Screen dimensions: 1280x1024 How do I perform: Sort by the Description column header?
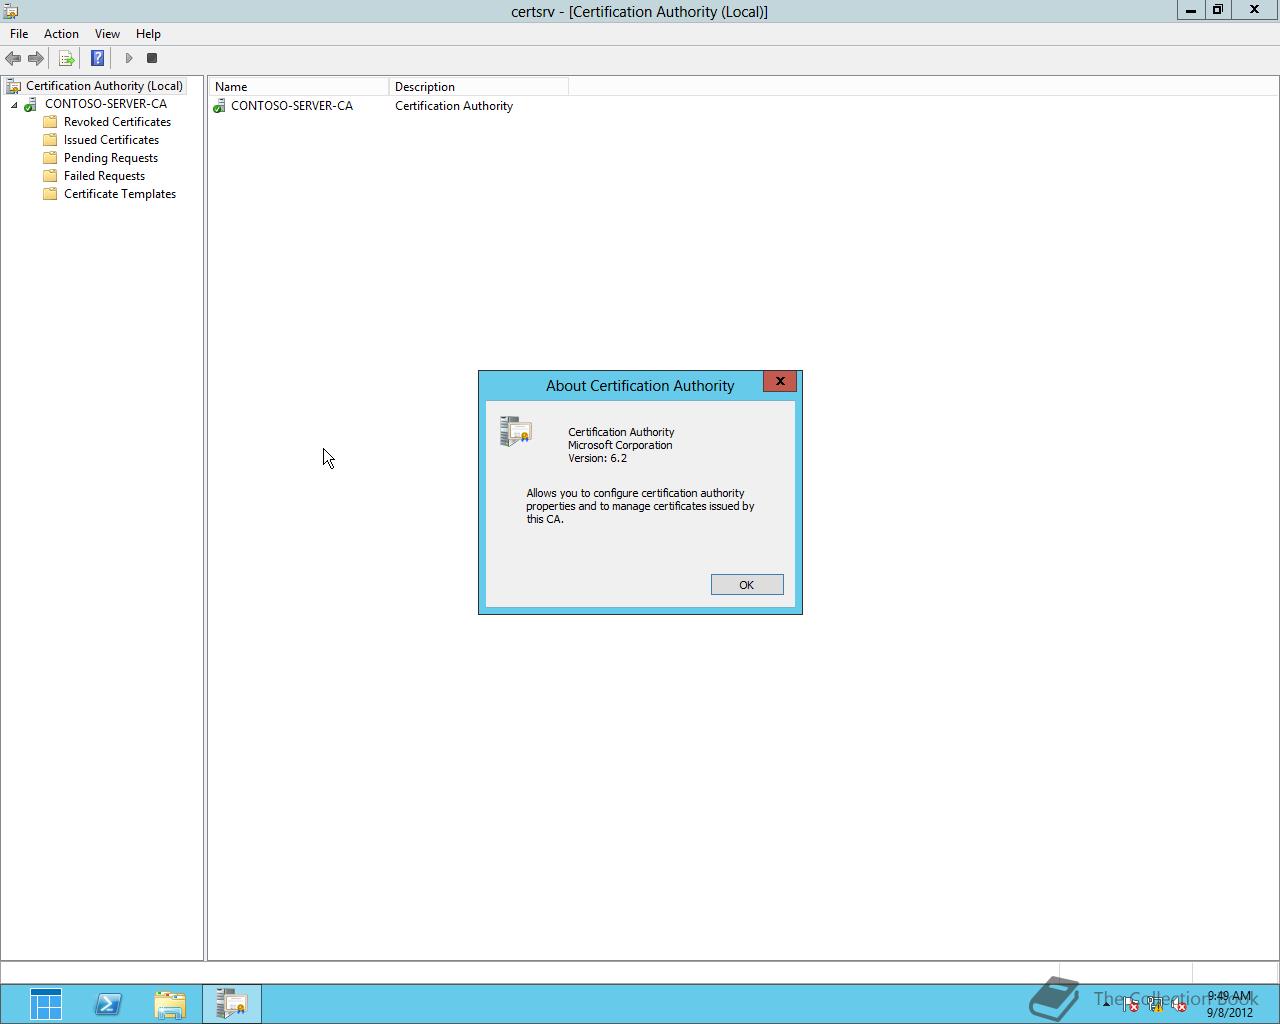click(x=479, y=87)
